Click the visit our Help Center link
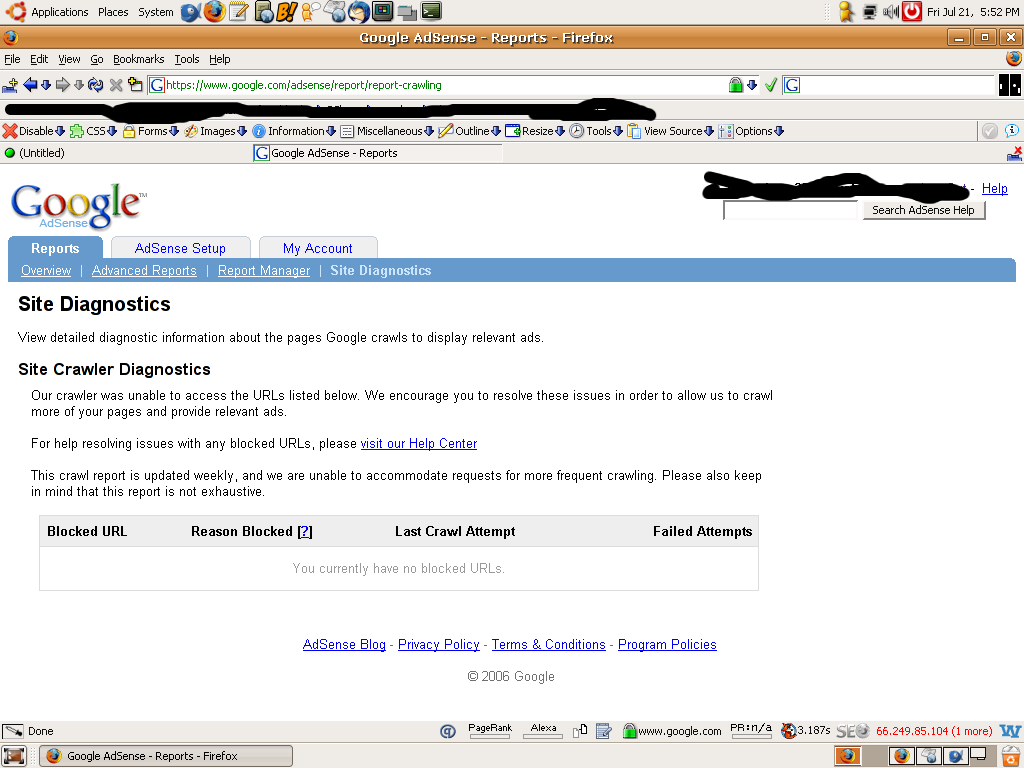This screenshot has height=768, width=1024. point(419,443)
